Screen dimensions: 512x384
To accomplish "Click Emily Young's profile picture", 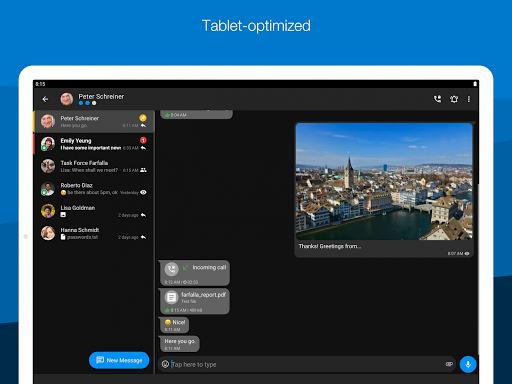I will tap(48, 144).
